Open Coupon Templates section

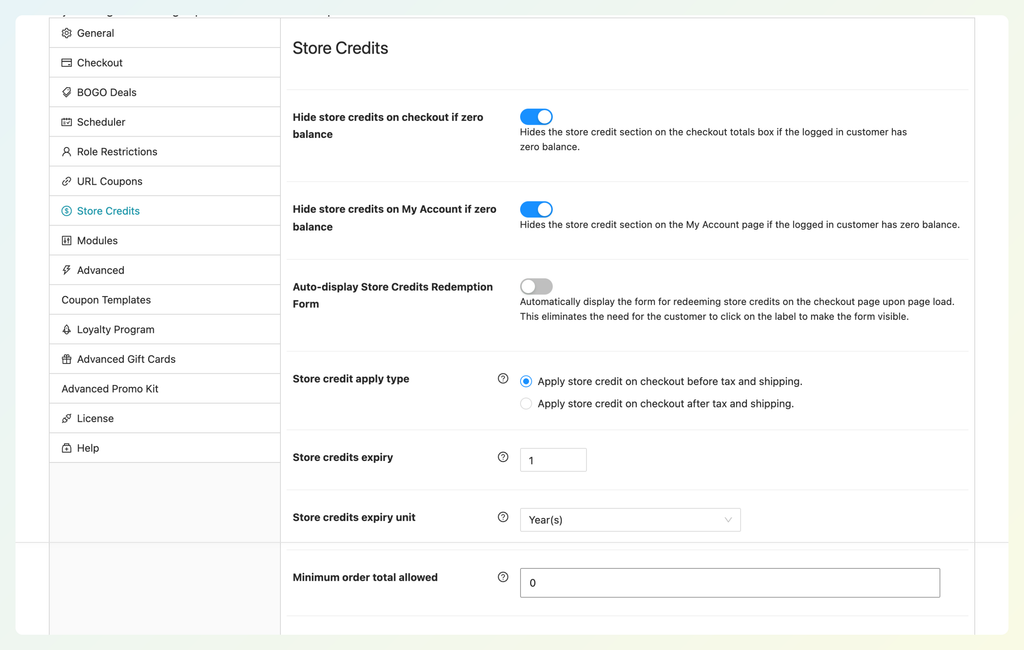(x=165, y=300)
